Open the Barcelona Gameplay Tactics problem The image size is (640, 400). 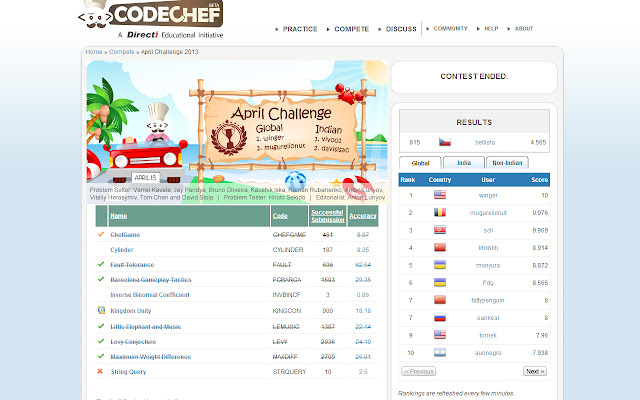[151, 280]
